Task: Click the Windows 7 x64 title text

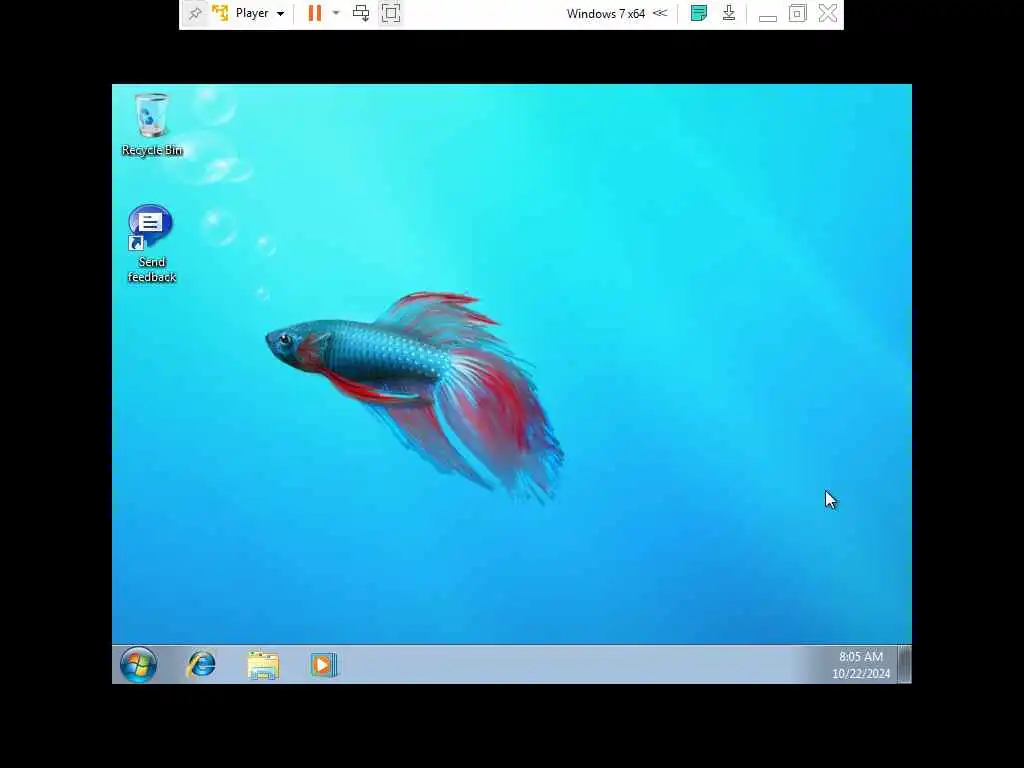Action: pyautogui.click(x=605, y=14)
